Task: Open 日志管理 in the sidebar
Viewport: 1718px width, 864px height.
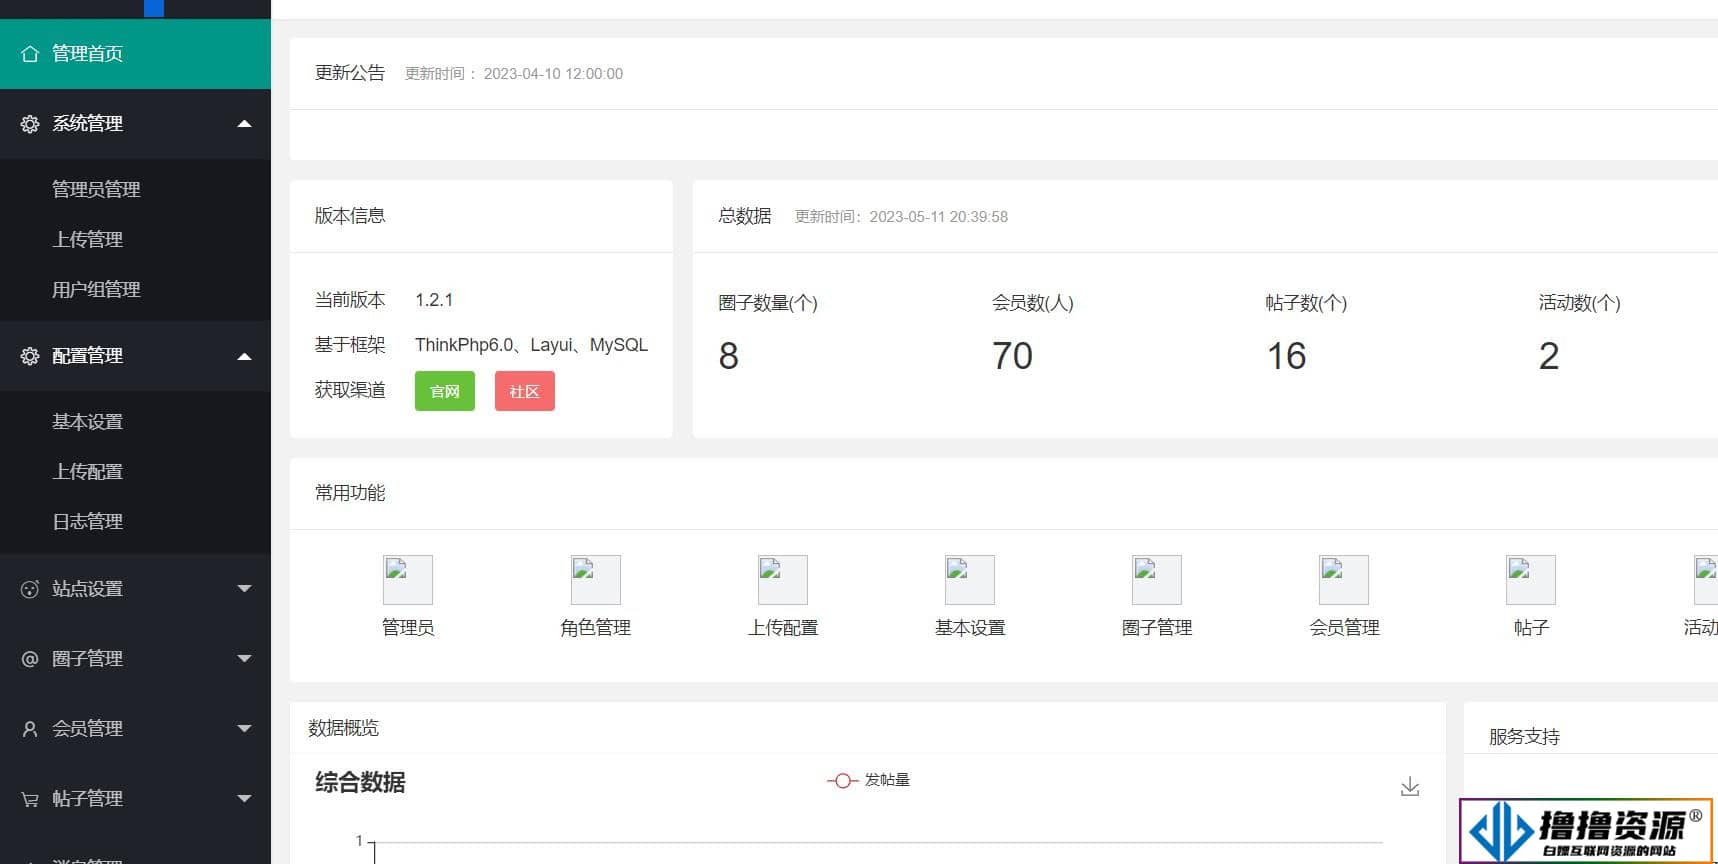Action: [x=87, y=521]
